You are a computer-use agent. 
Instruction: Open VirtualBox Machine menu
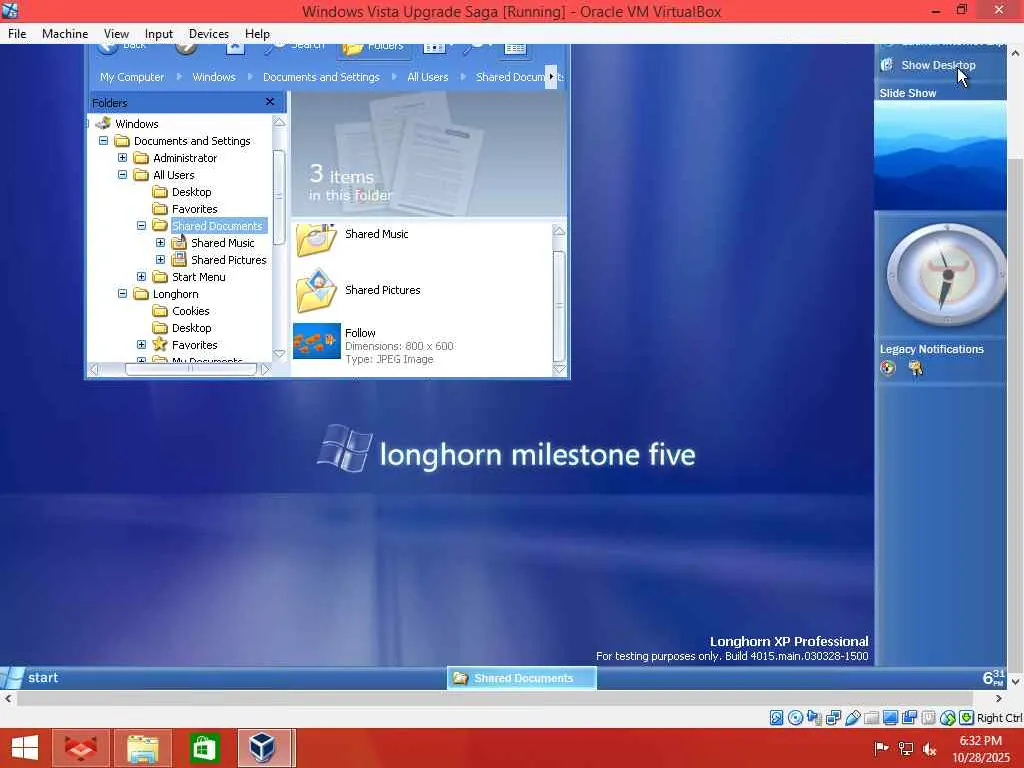tap(65, 33)
